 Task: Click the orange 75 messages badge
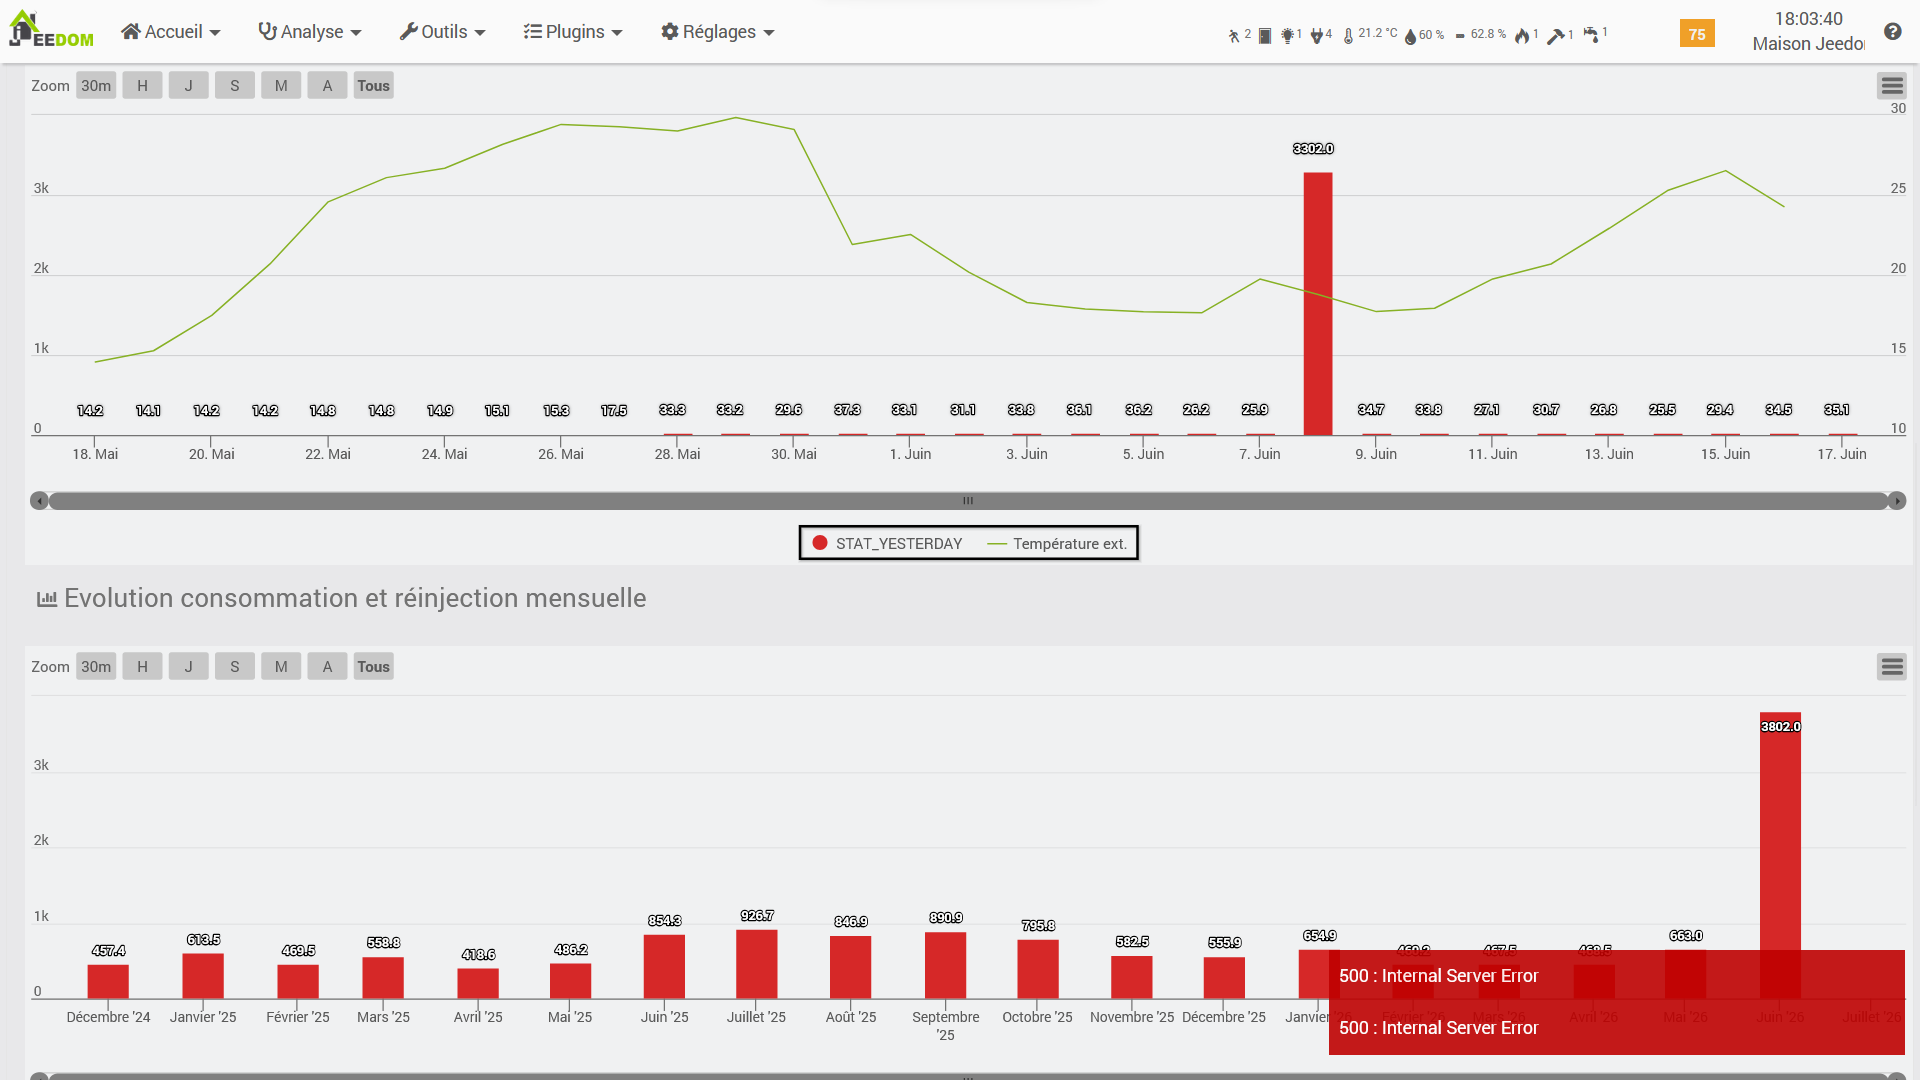1697,34
